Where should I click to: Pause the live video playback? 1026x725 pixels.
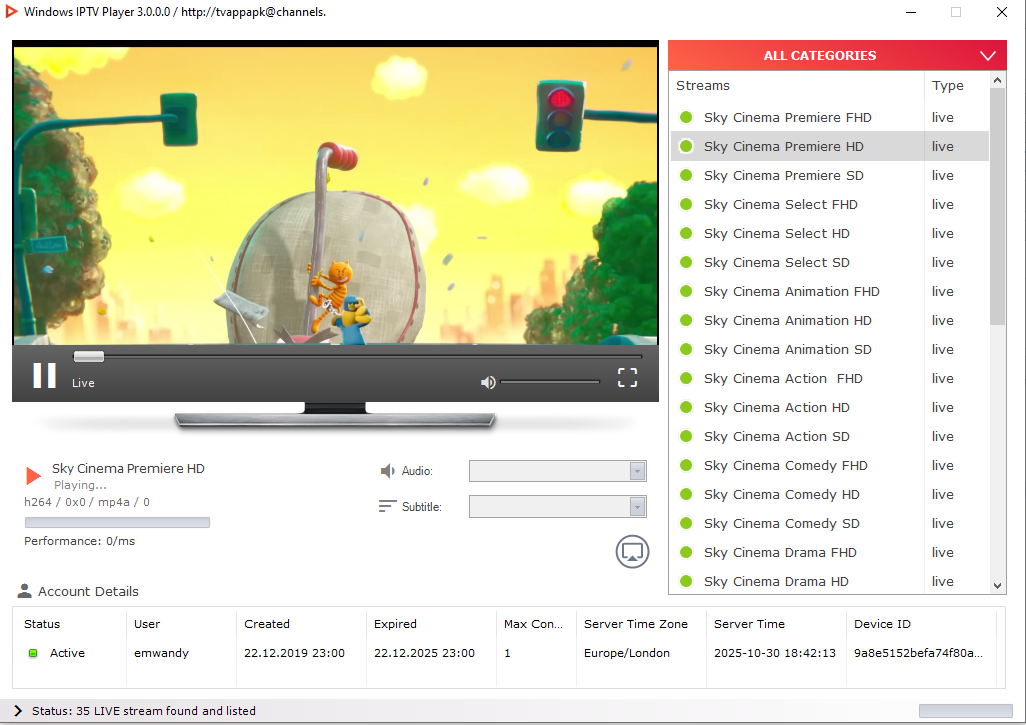45,375
